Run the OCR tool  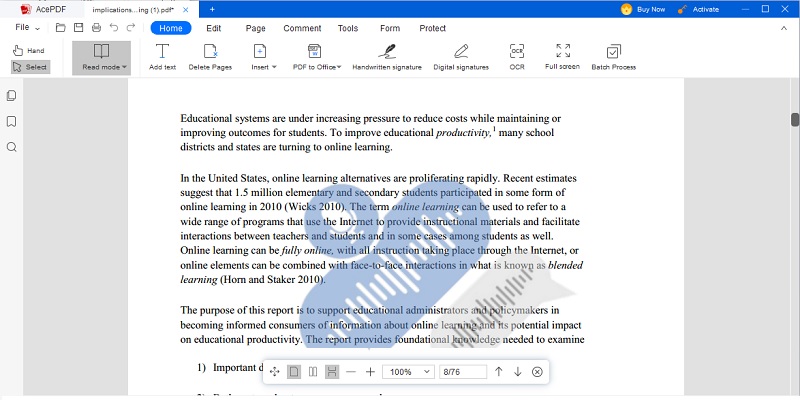pos(517,57)
